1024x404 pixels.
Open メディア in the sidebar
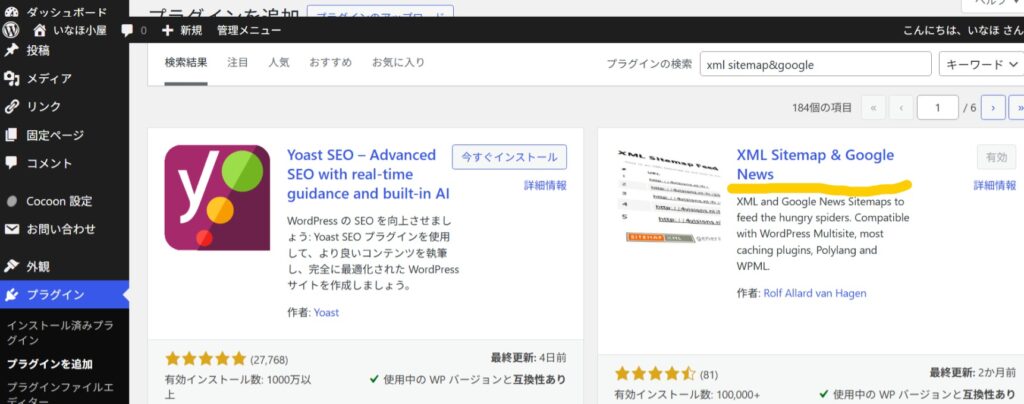click(49, 78)
